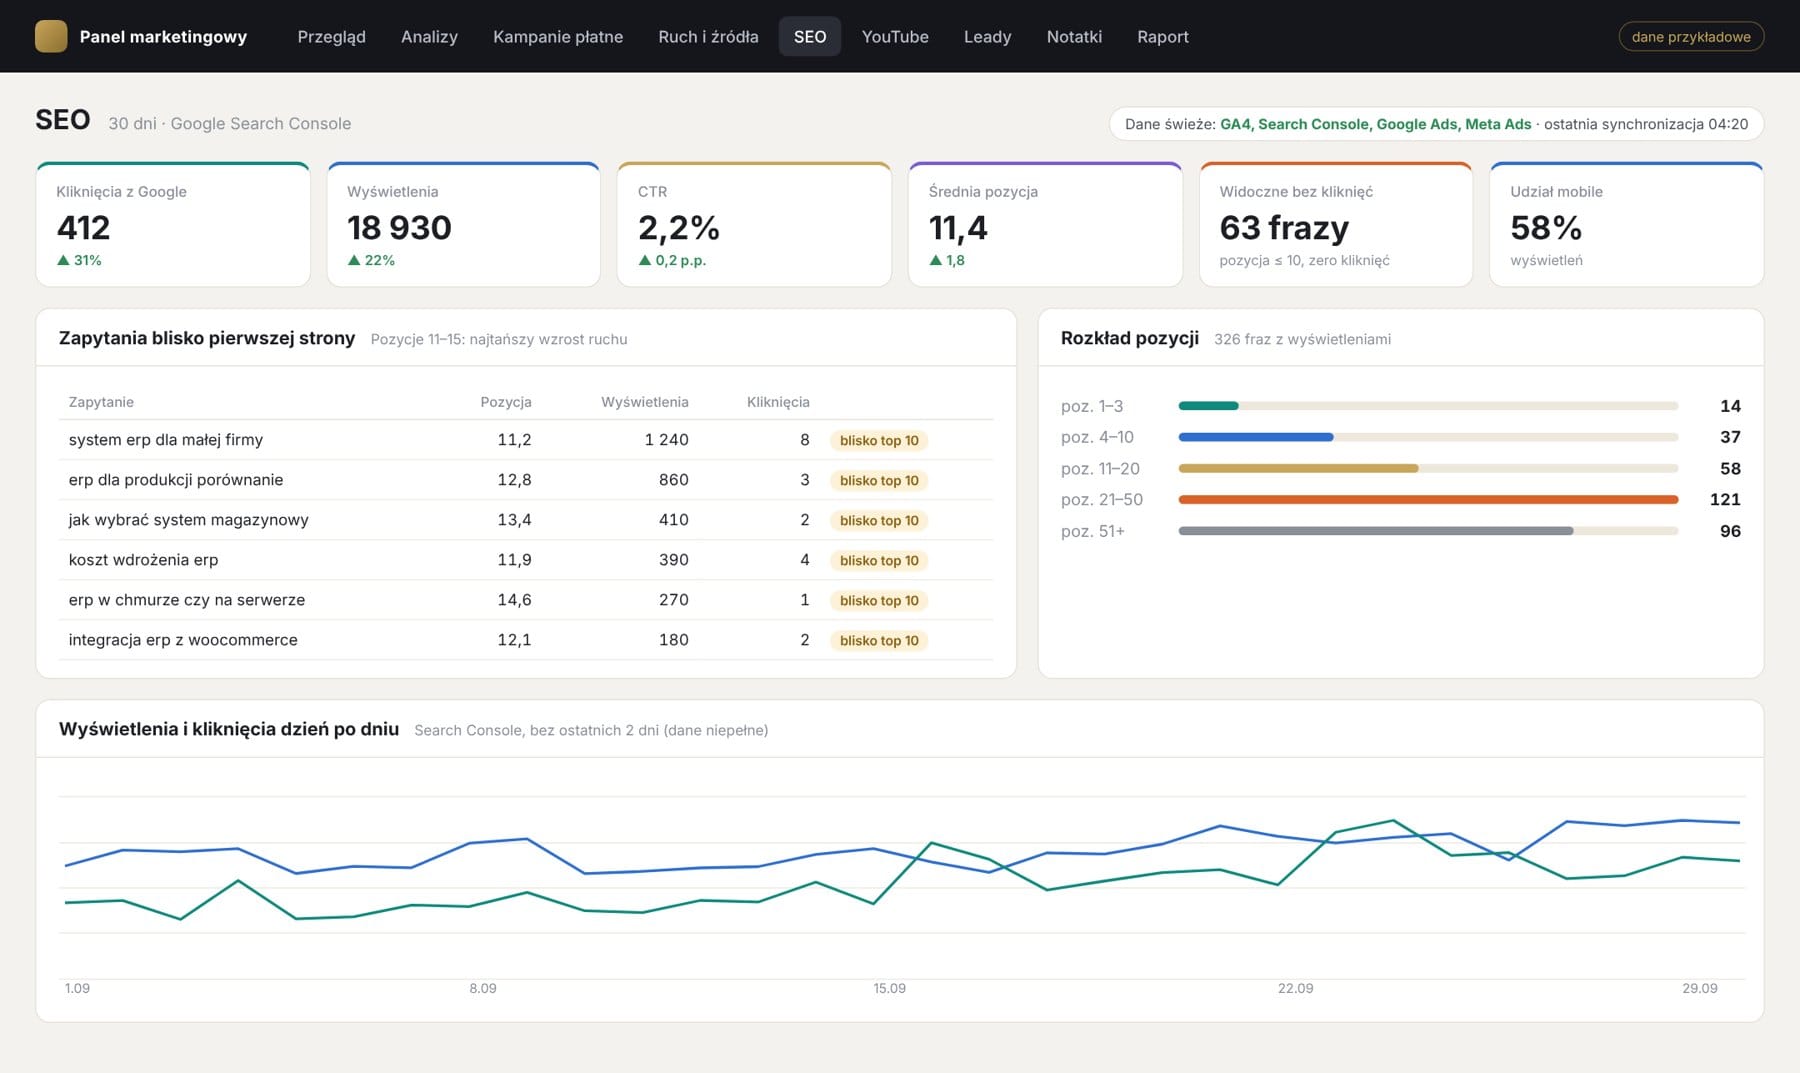This screenshot has width=1800, height=1073.
Task: Click the poz. 4–10 blue bar
Action: point(1256,437)
